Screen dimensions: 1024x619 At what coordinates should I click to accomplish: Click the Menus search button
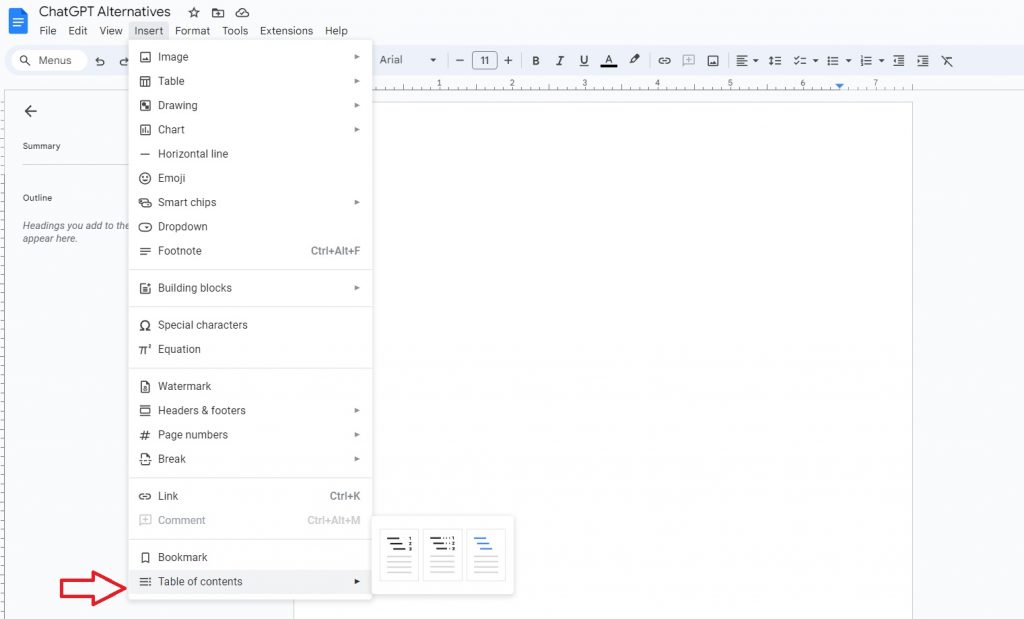click(x=46, y=60)
